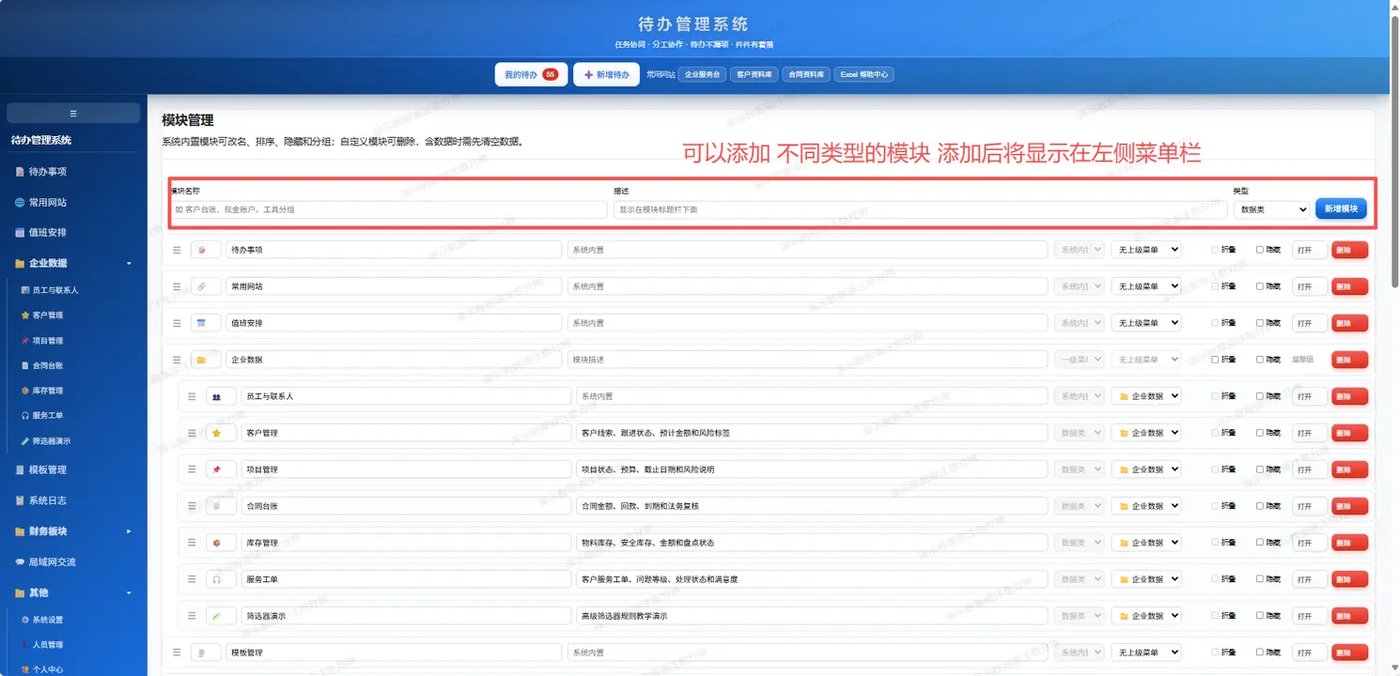
Task: Tick 隐藏 checkbox for 值班安排 row
Action: (x=1260, y=323)
